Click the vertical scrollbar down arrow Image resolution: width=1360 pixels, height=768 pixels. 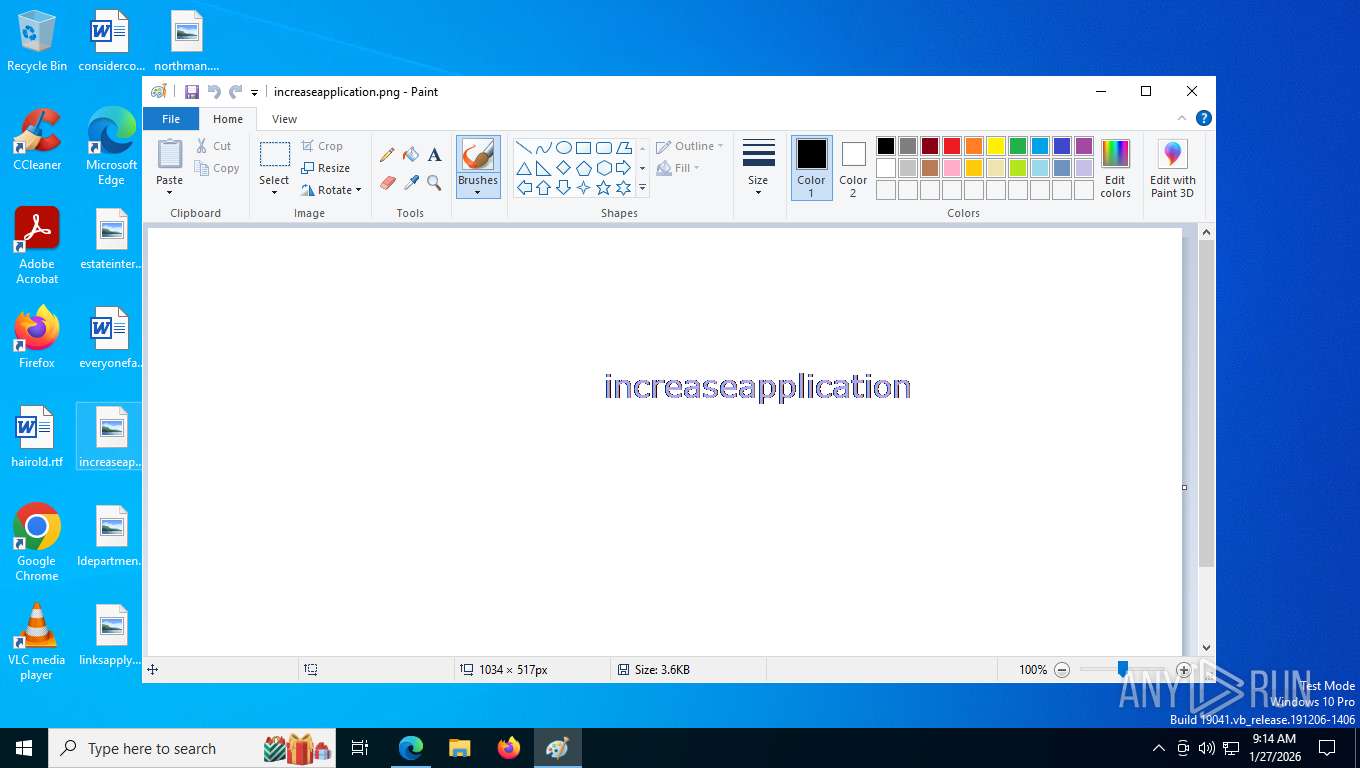point(1206,648)
